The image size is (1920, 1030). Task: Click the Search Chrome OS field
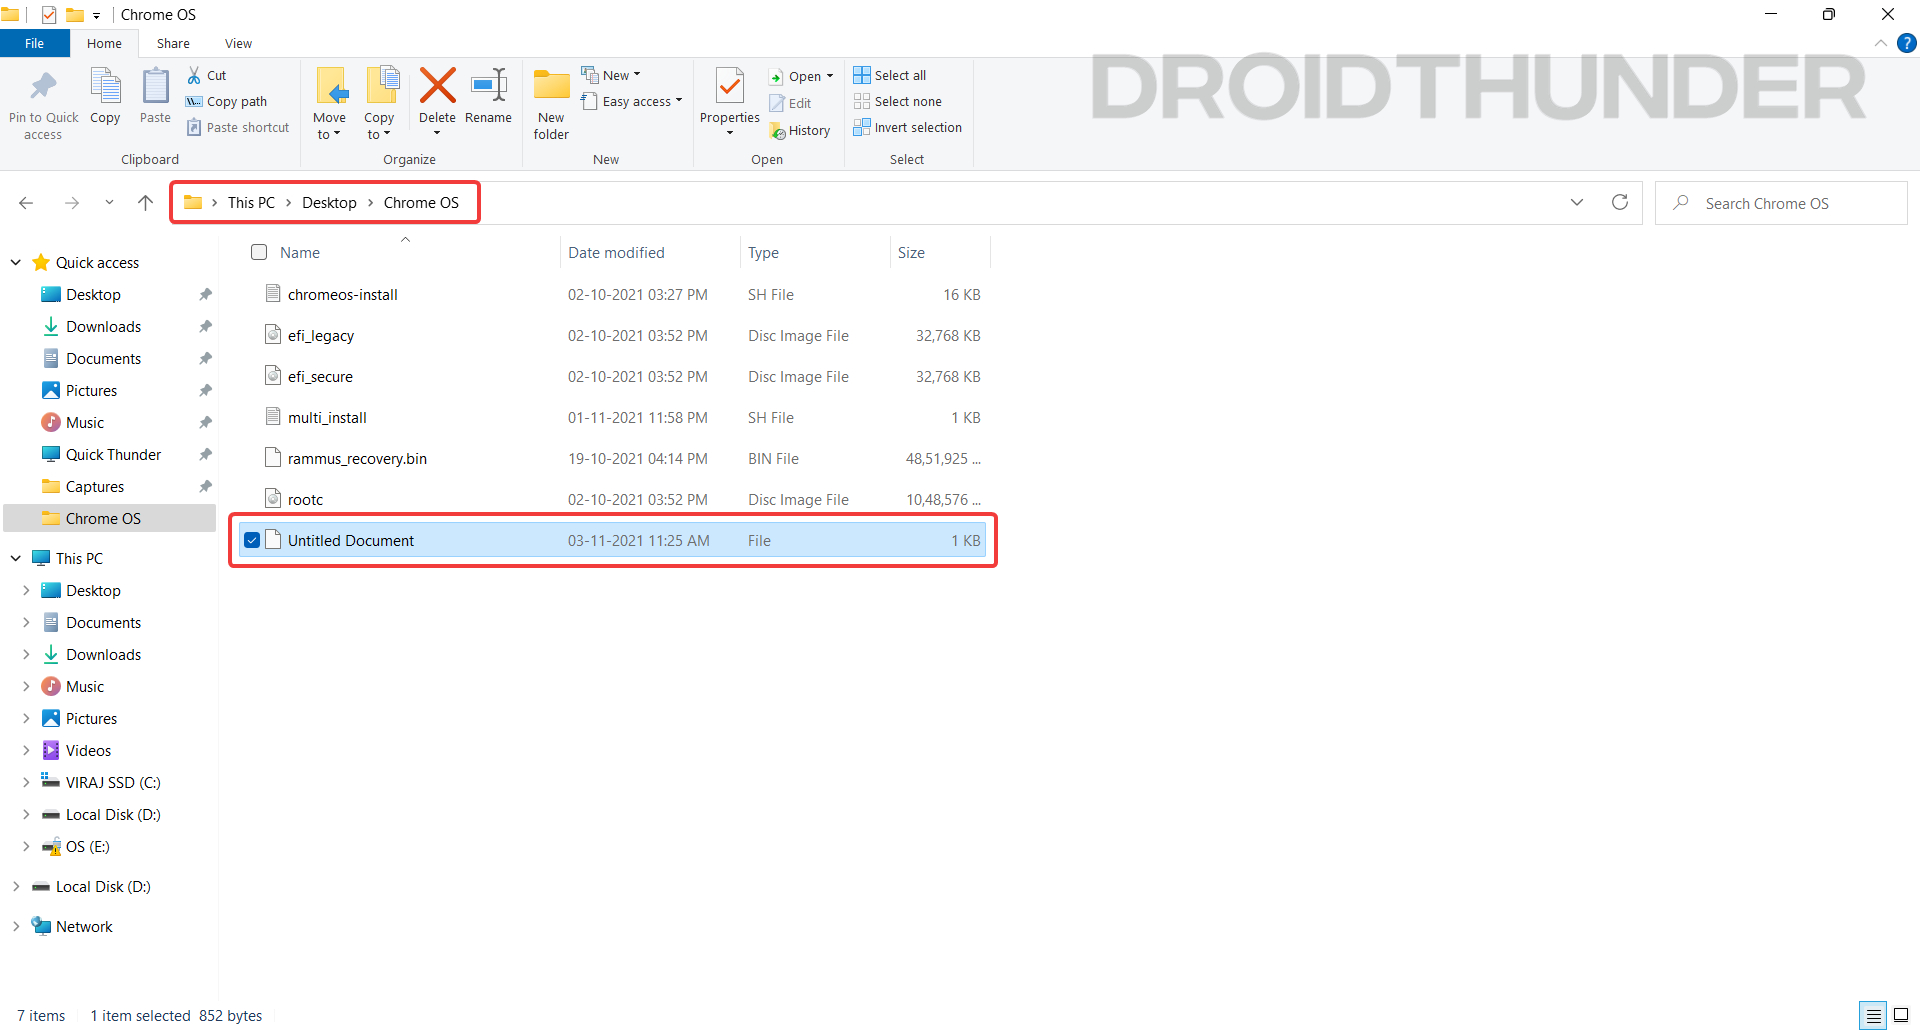[x=1781, y=203]
